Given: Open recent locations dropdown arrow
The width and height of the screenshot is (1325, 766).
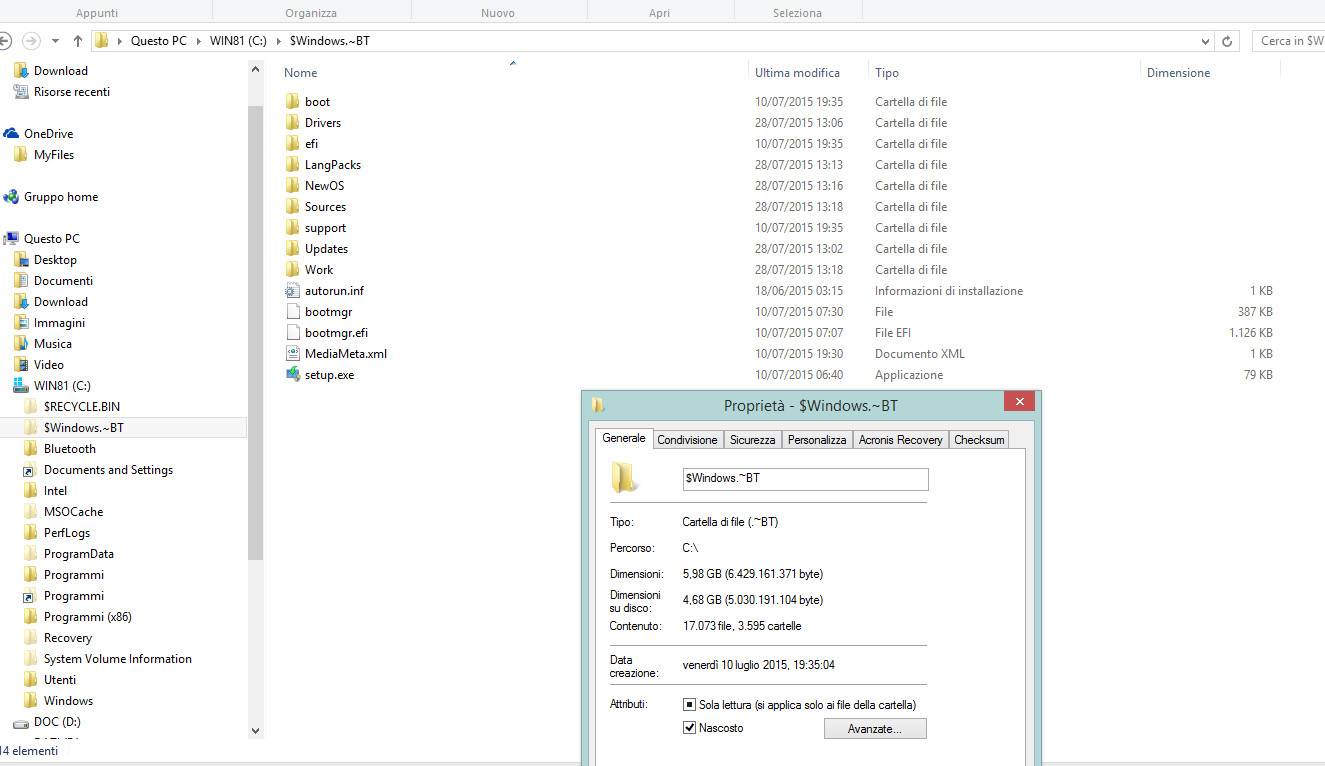Looking at the screenshot, I should 55,41.
